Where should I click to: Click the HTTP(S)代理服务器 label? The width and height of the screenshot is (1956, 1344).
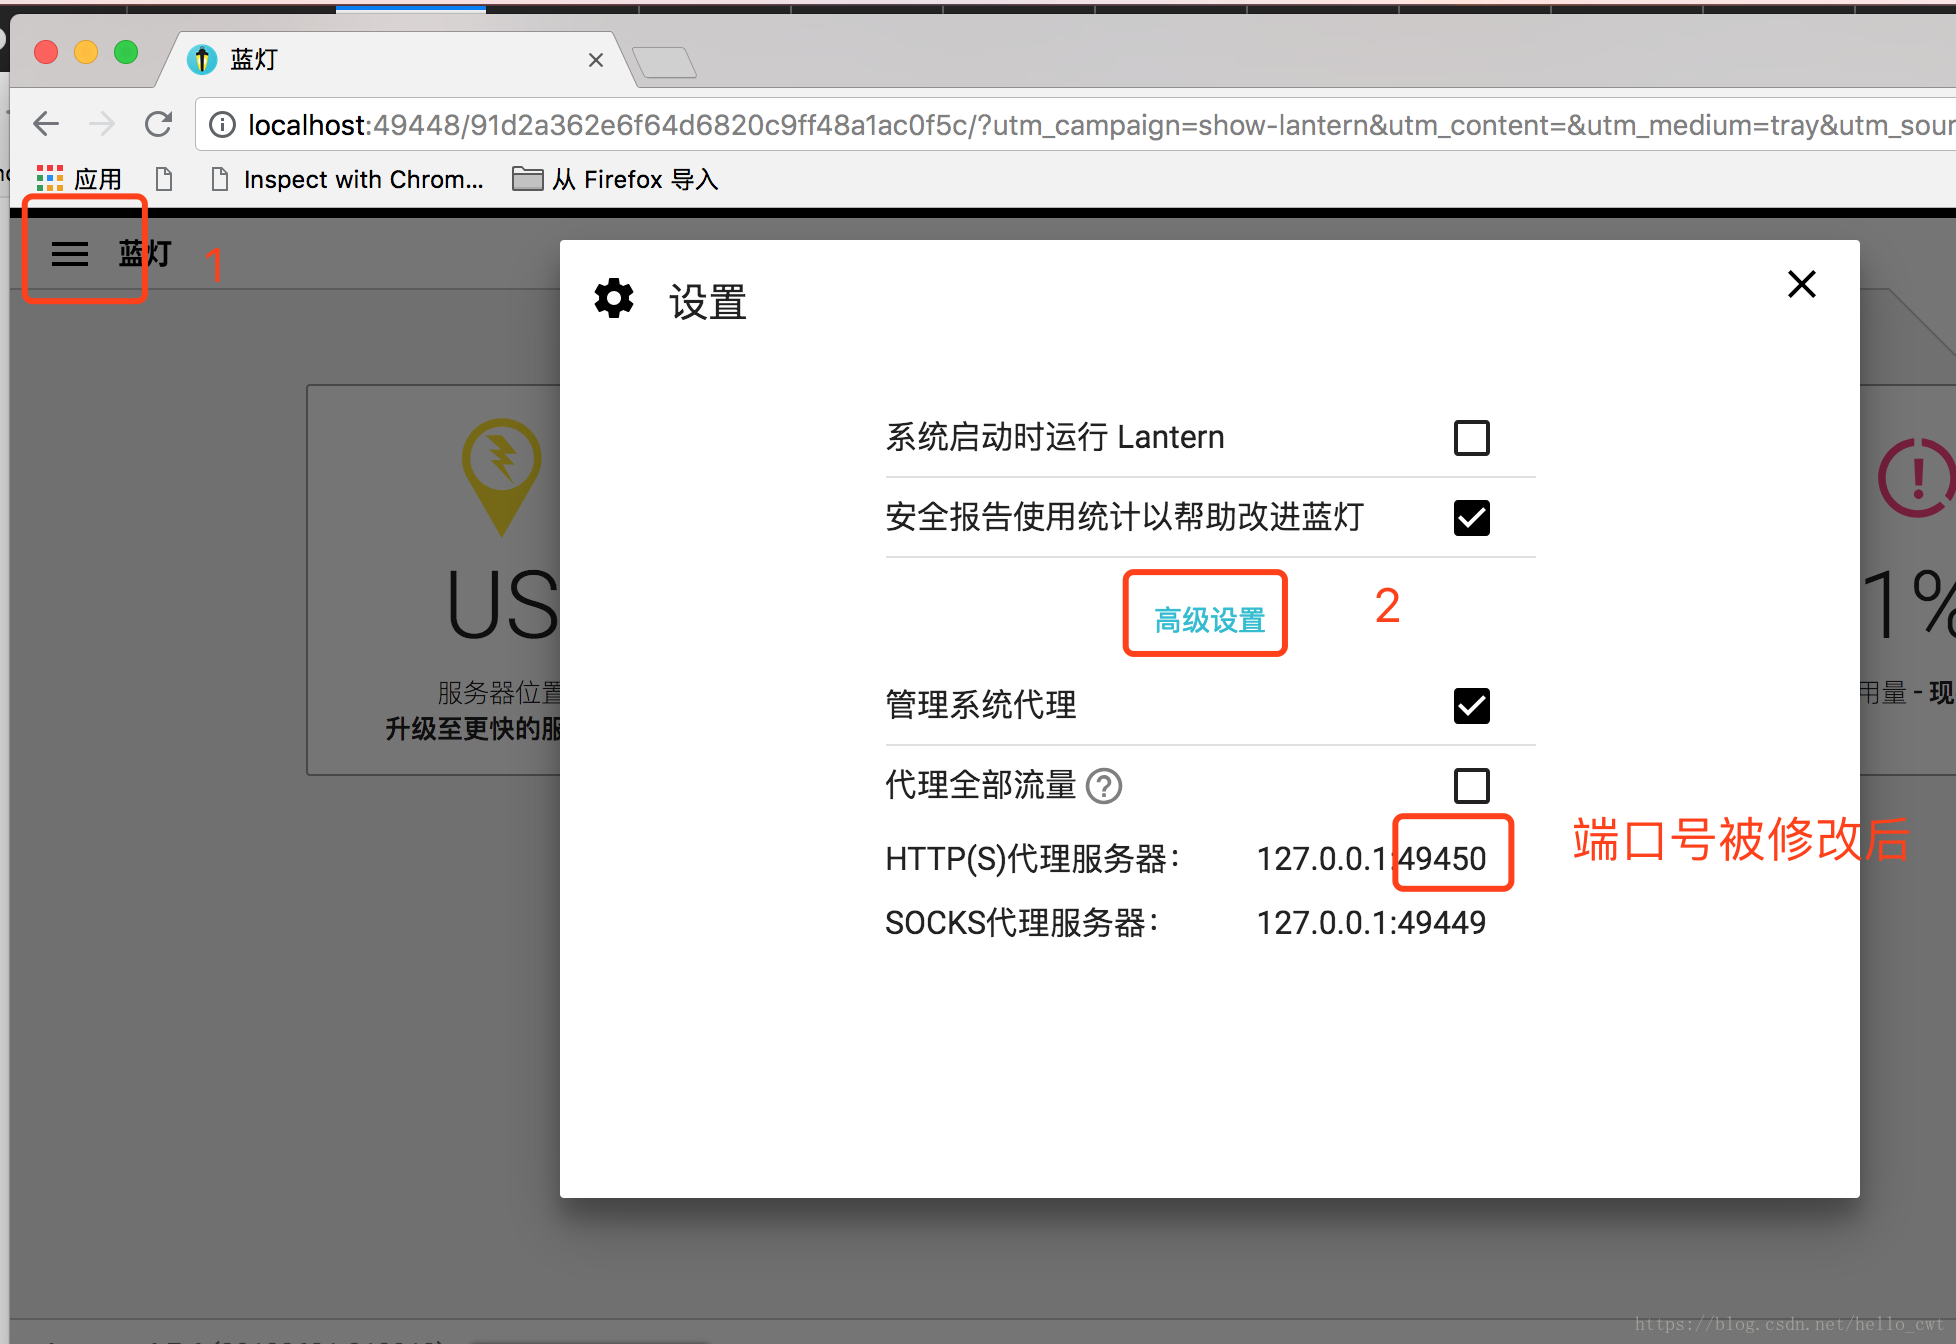point(1033,859)
